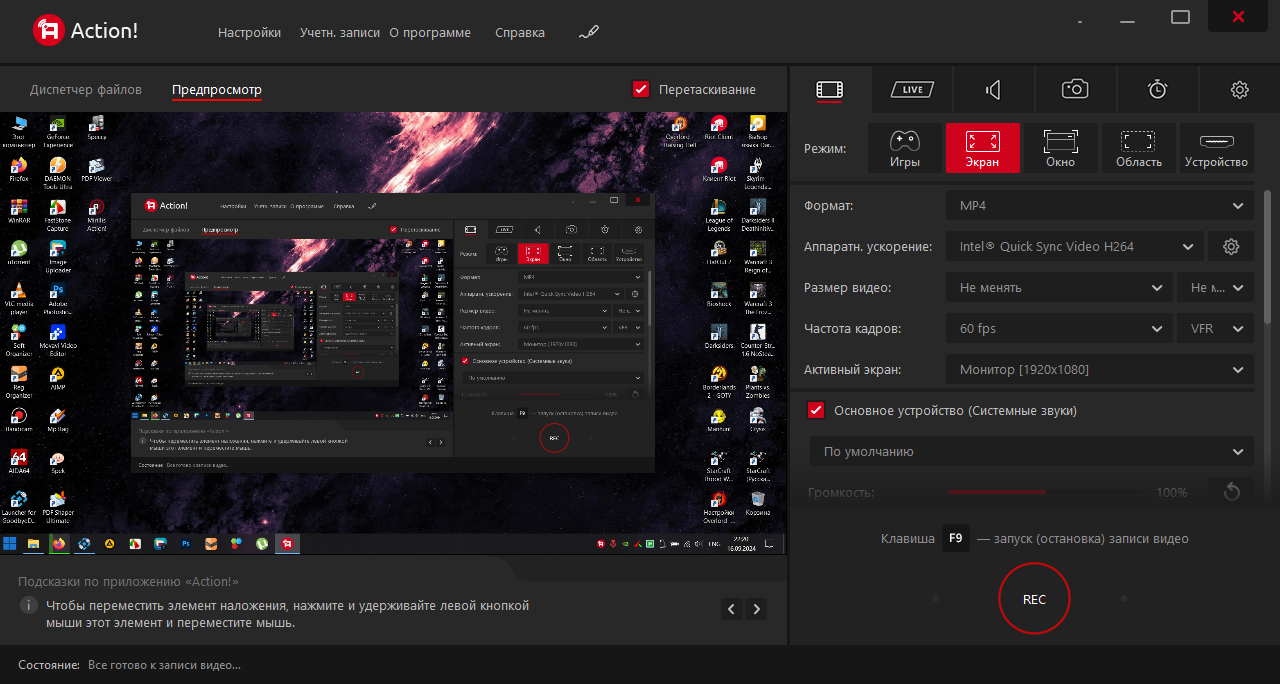Switch to the audio recording speaker tab

993,90
